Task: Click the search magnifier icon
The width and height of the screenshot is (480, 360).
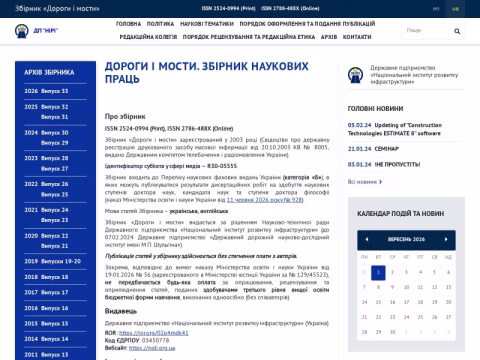Action: (457, 31)
